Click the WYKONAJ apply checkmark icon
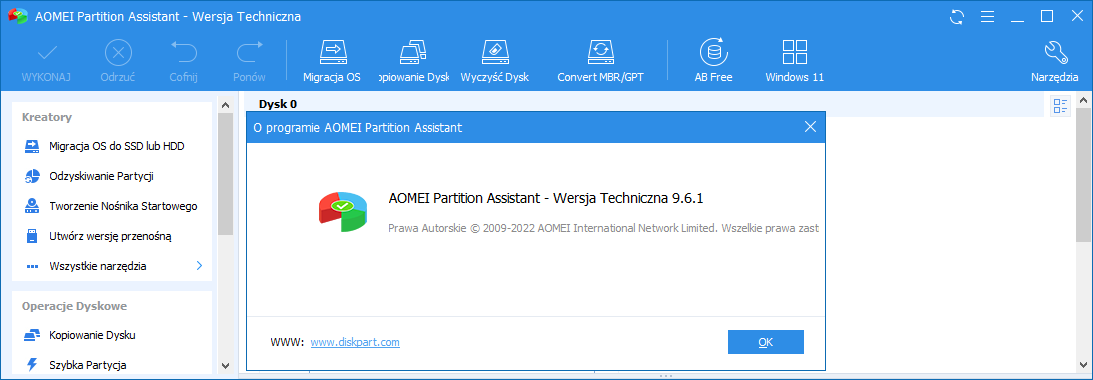Screen dimensions: 1093x380 point(47,53)
